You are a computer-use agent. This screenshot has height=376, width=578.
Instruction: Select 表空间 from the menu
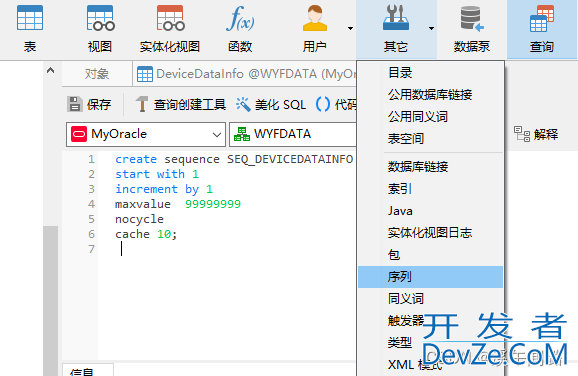[x=431, y=139]
